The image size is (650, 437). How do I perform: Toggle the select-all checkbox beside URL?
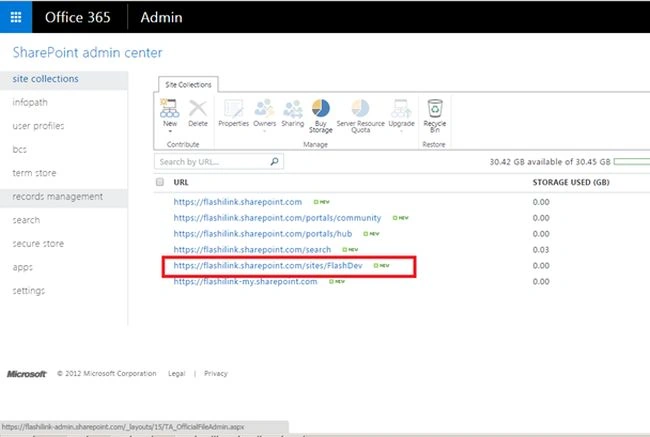[160, 182]
